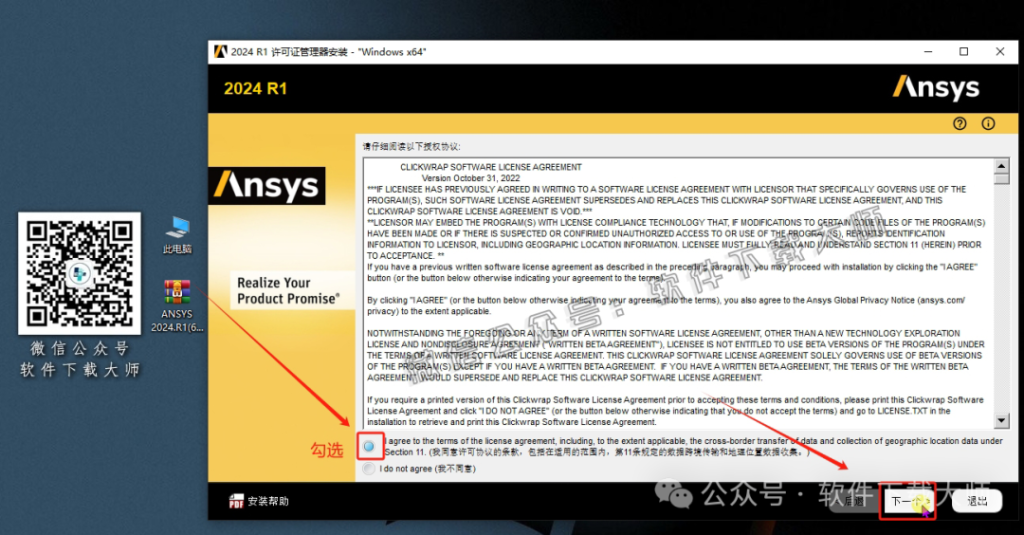Select the 此电脑 desktop icon
This screenshot has width=1024, height=535.
(x=177, y=235)
